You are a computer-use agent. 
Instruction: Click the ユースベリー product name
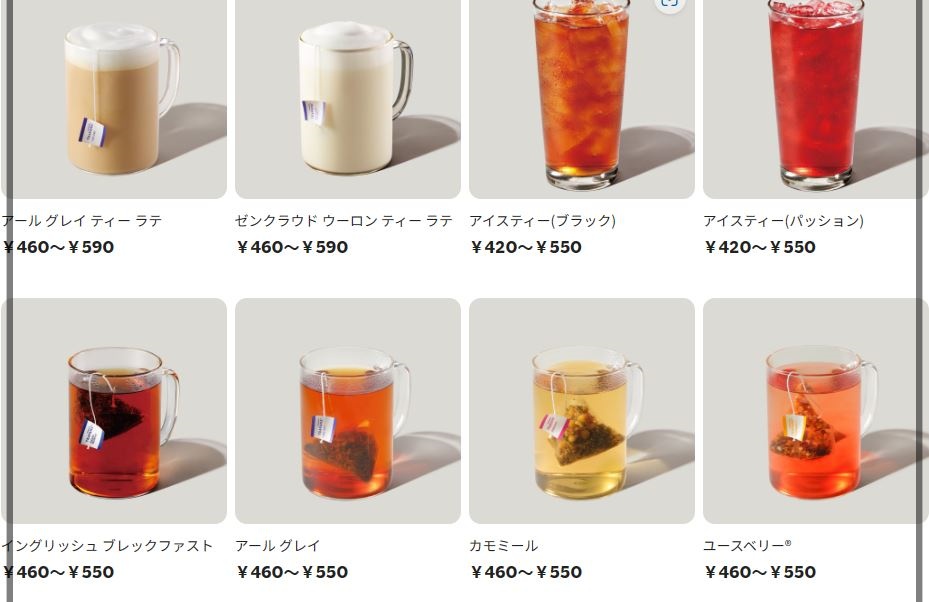click(747, 546)
